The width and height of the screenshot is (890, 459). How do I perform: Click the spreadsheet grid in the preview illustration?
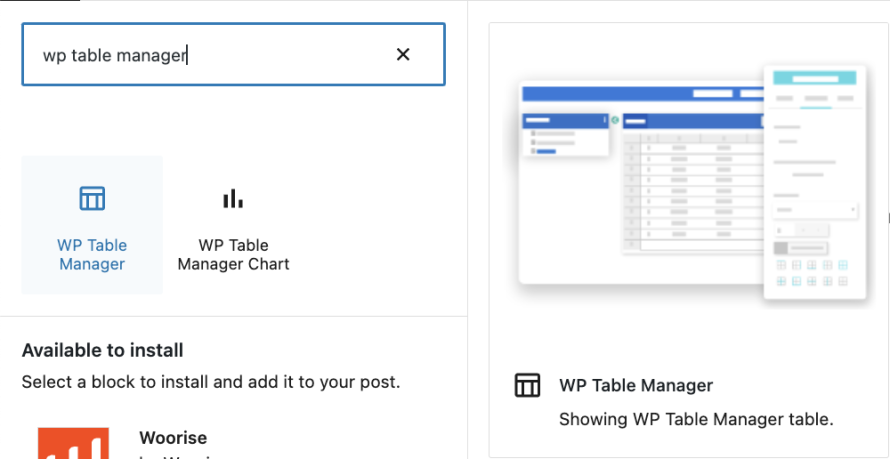click(690, 190)
